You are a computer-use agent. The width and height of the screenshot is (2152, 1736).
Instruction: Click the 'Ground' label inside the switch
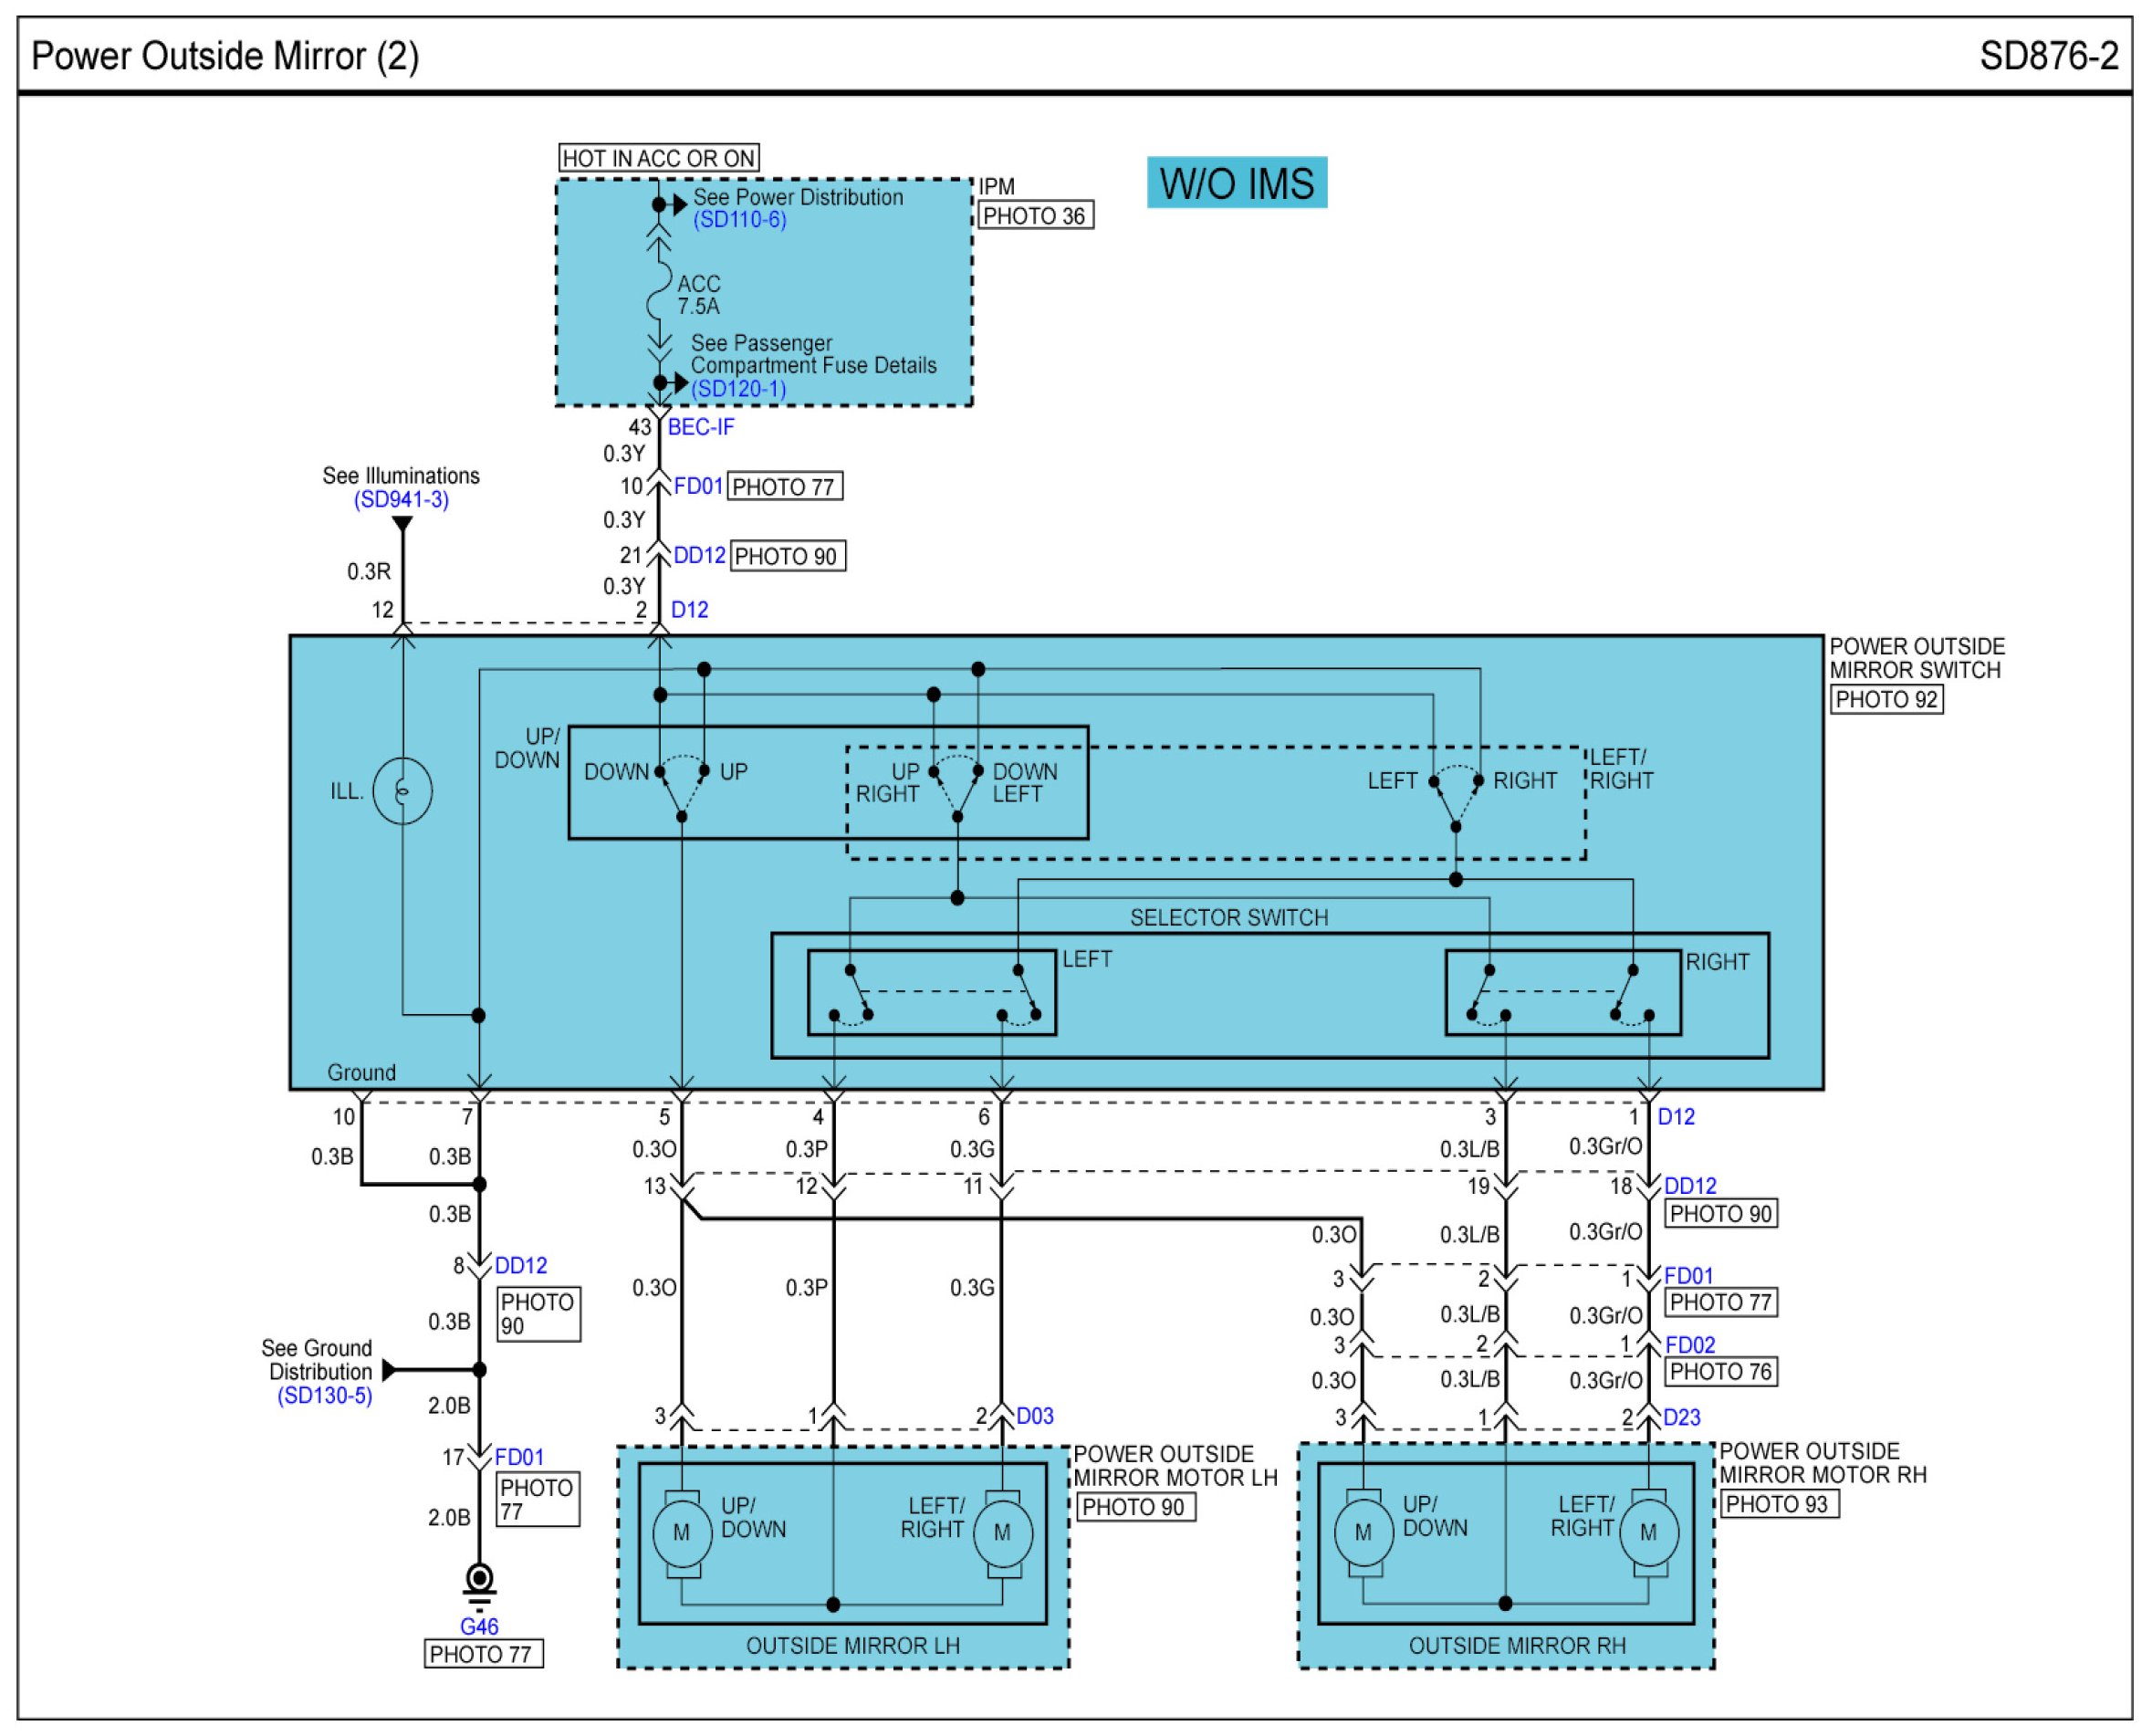pyautogui.click(x=361, y=1073)
